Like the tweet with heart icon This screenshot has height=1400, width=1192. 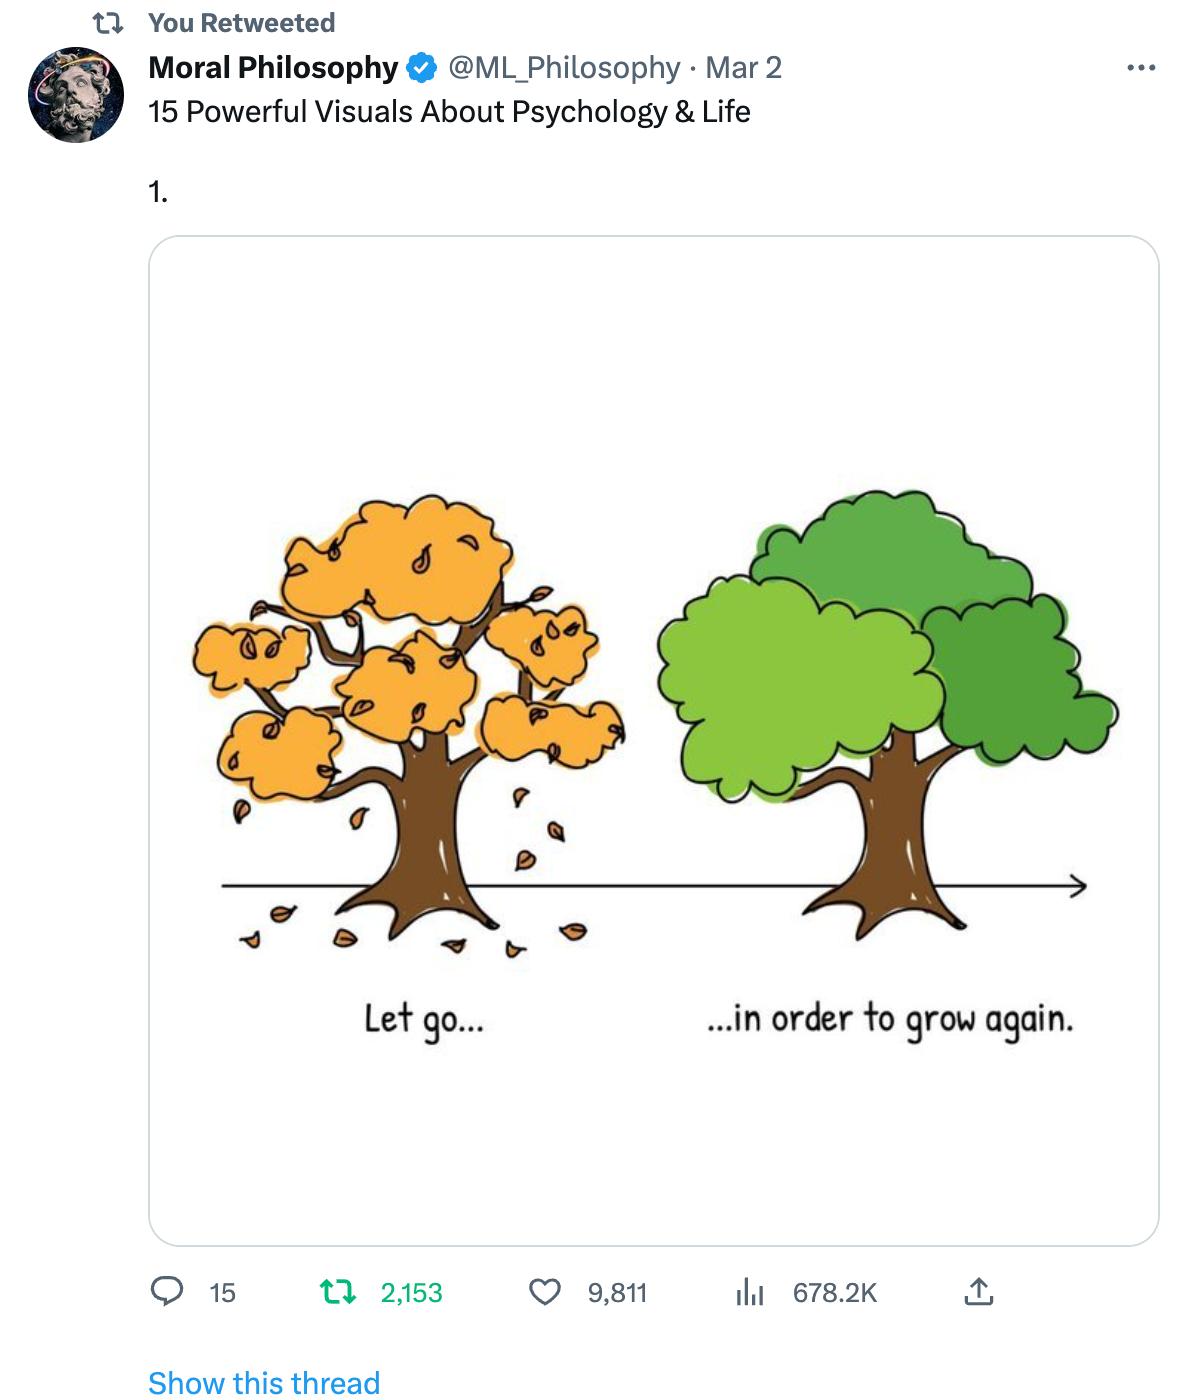click(545, 1292)
